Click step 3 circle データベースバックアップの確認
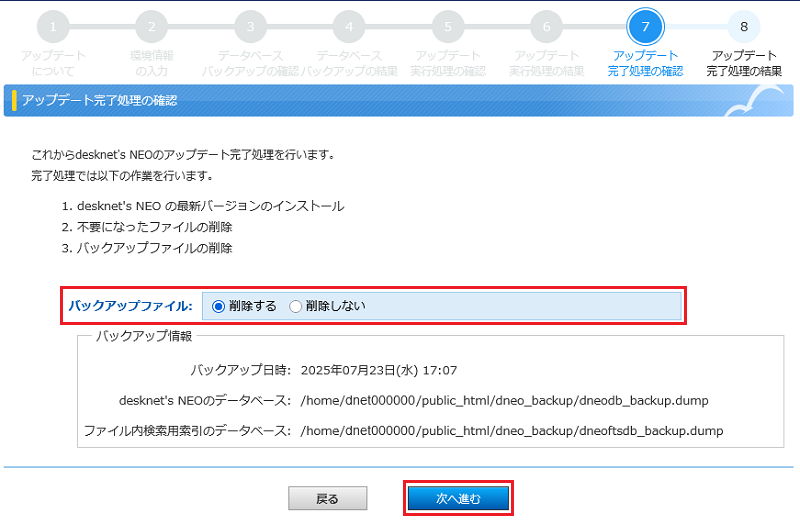Image resolution: width=800 pixels, height=524 pixels. [251, 27]
